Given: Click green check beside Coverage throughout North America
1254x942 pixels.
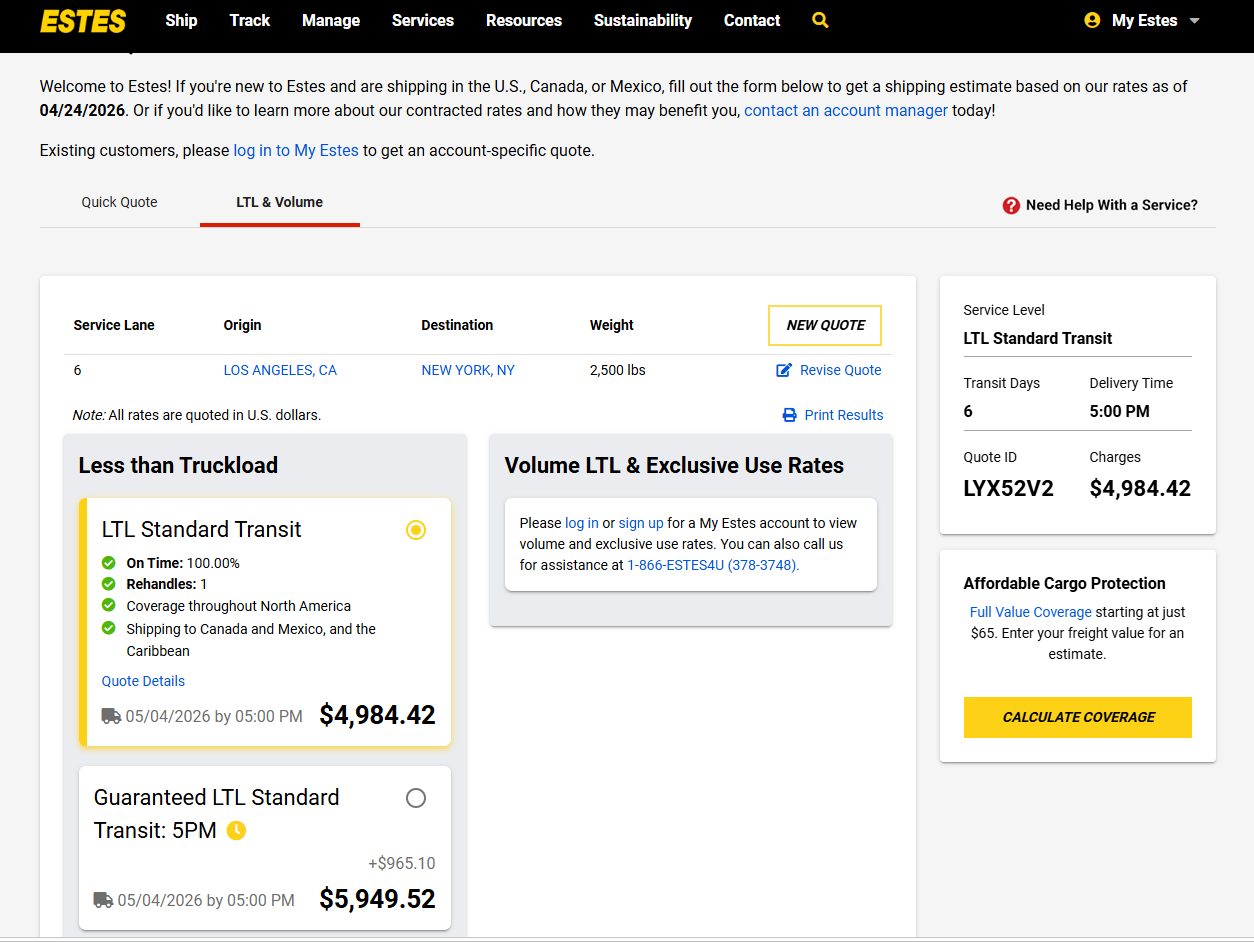Looking at the screenshot, I should coord(109,605).
